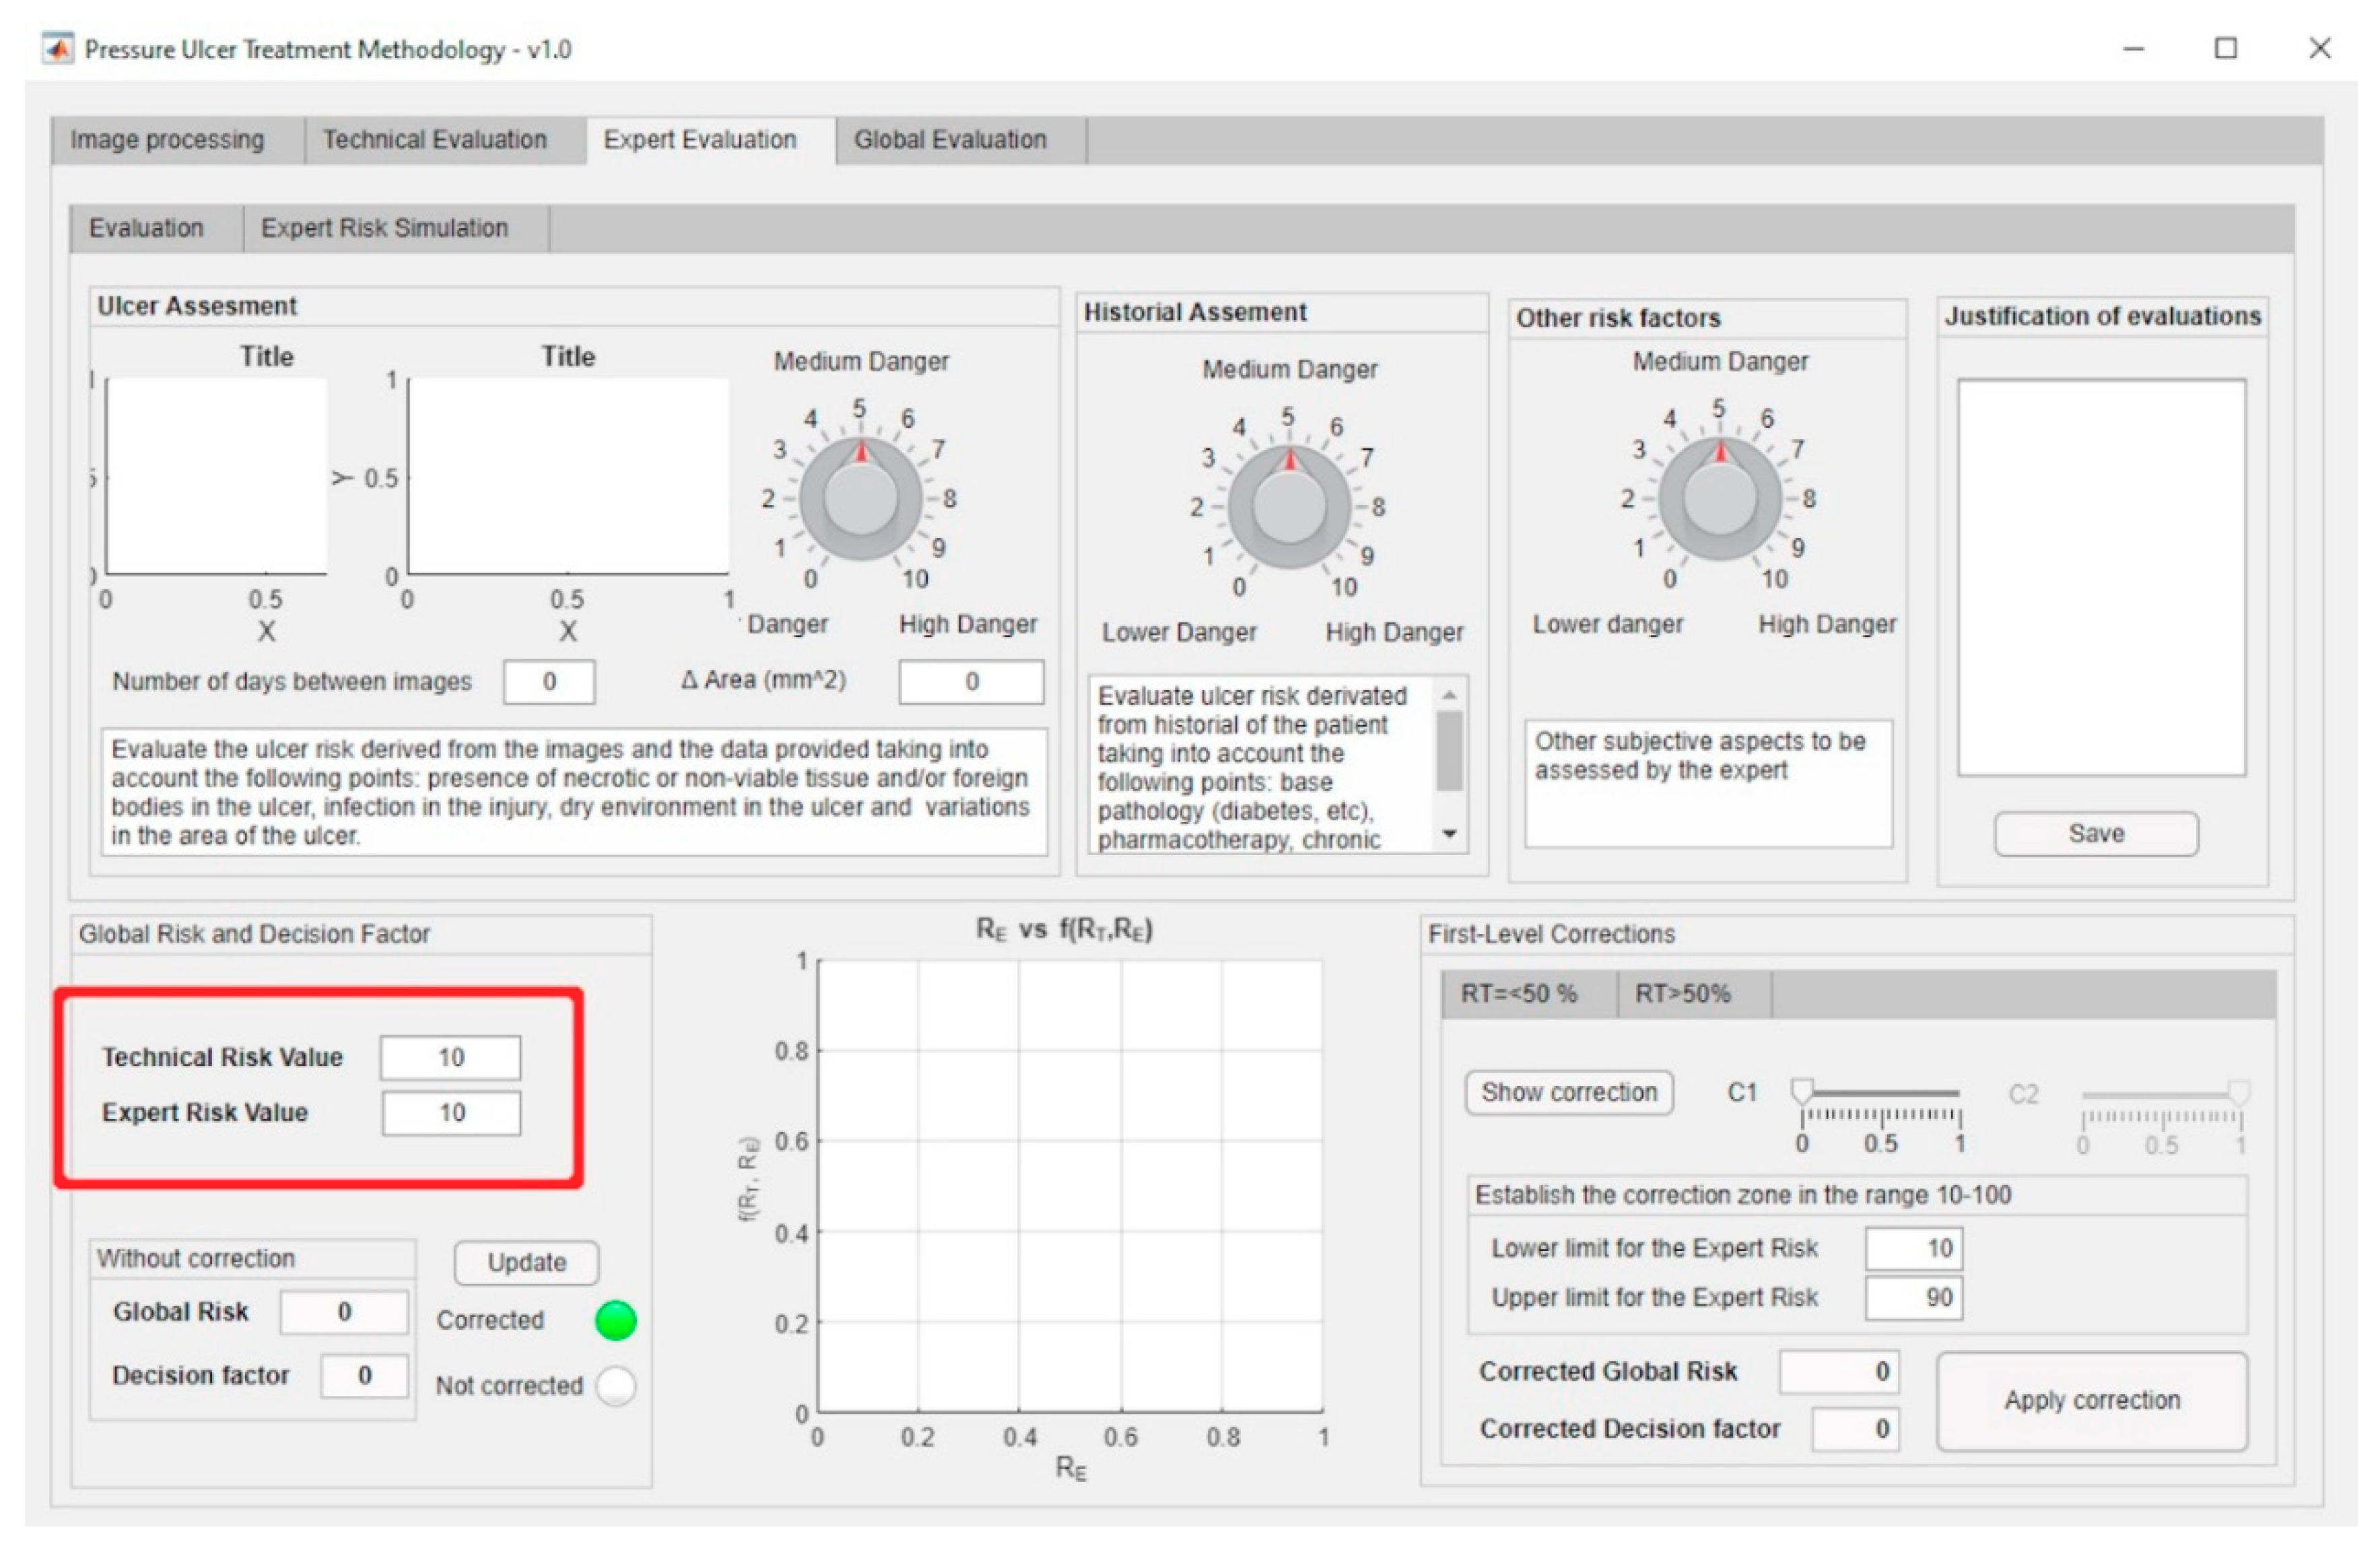Click the Other subjective aspects text box
The height and width of the screenshot is (1548, 2380).
click(x=1708, y=784)
